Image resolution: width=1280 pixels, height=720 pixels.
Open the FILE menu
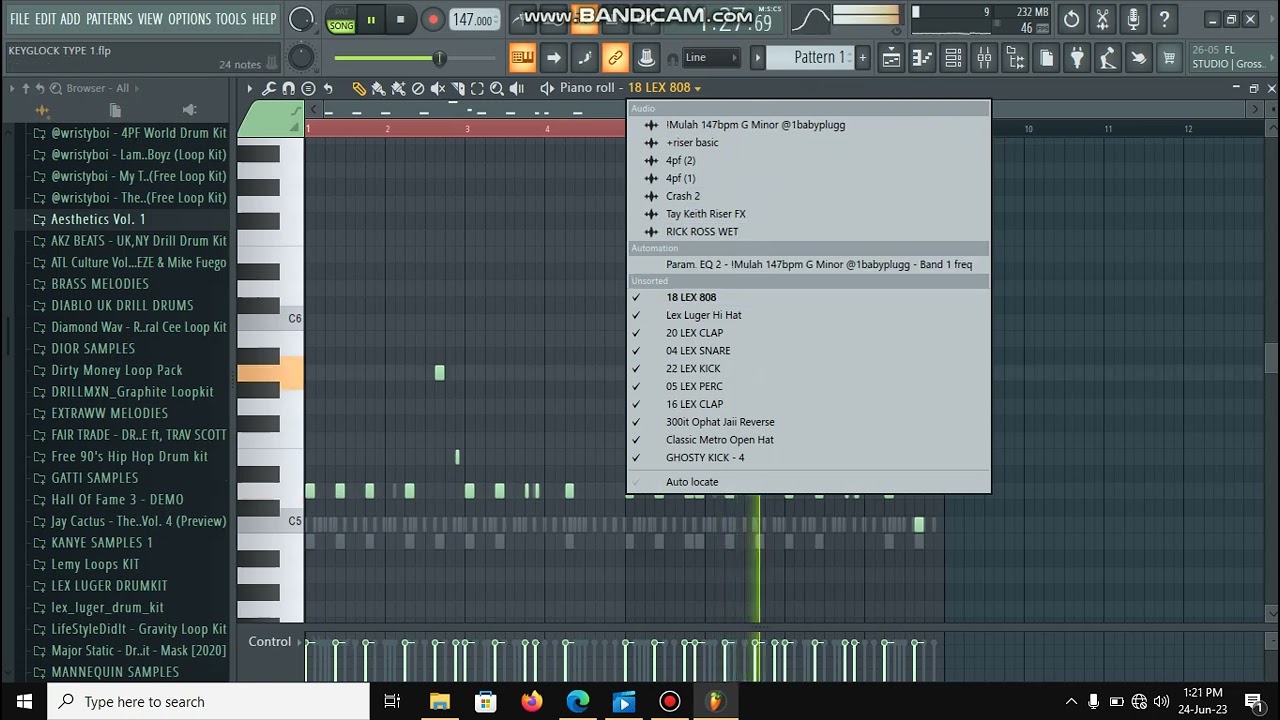tap(19, 19)
